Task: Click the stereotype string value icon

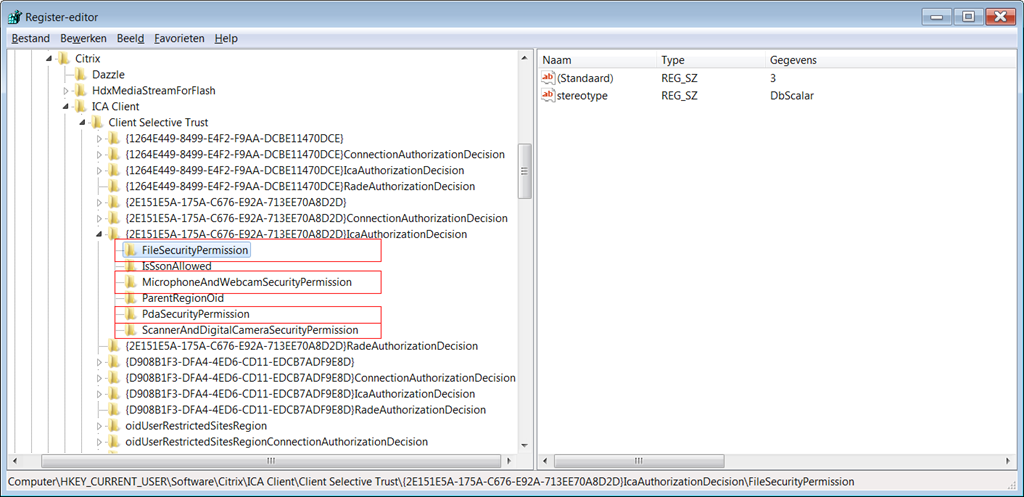Action: (547, 95)
